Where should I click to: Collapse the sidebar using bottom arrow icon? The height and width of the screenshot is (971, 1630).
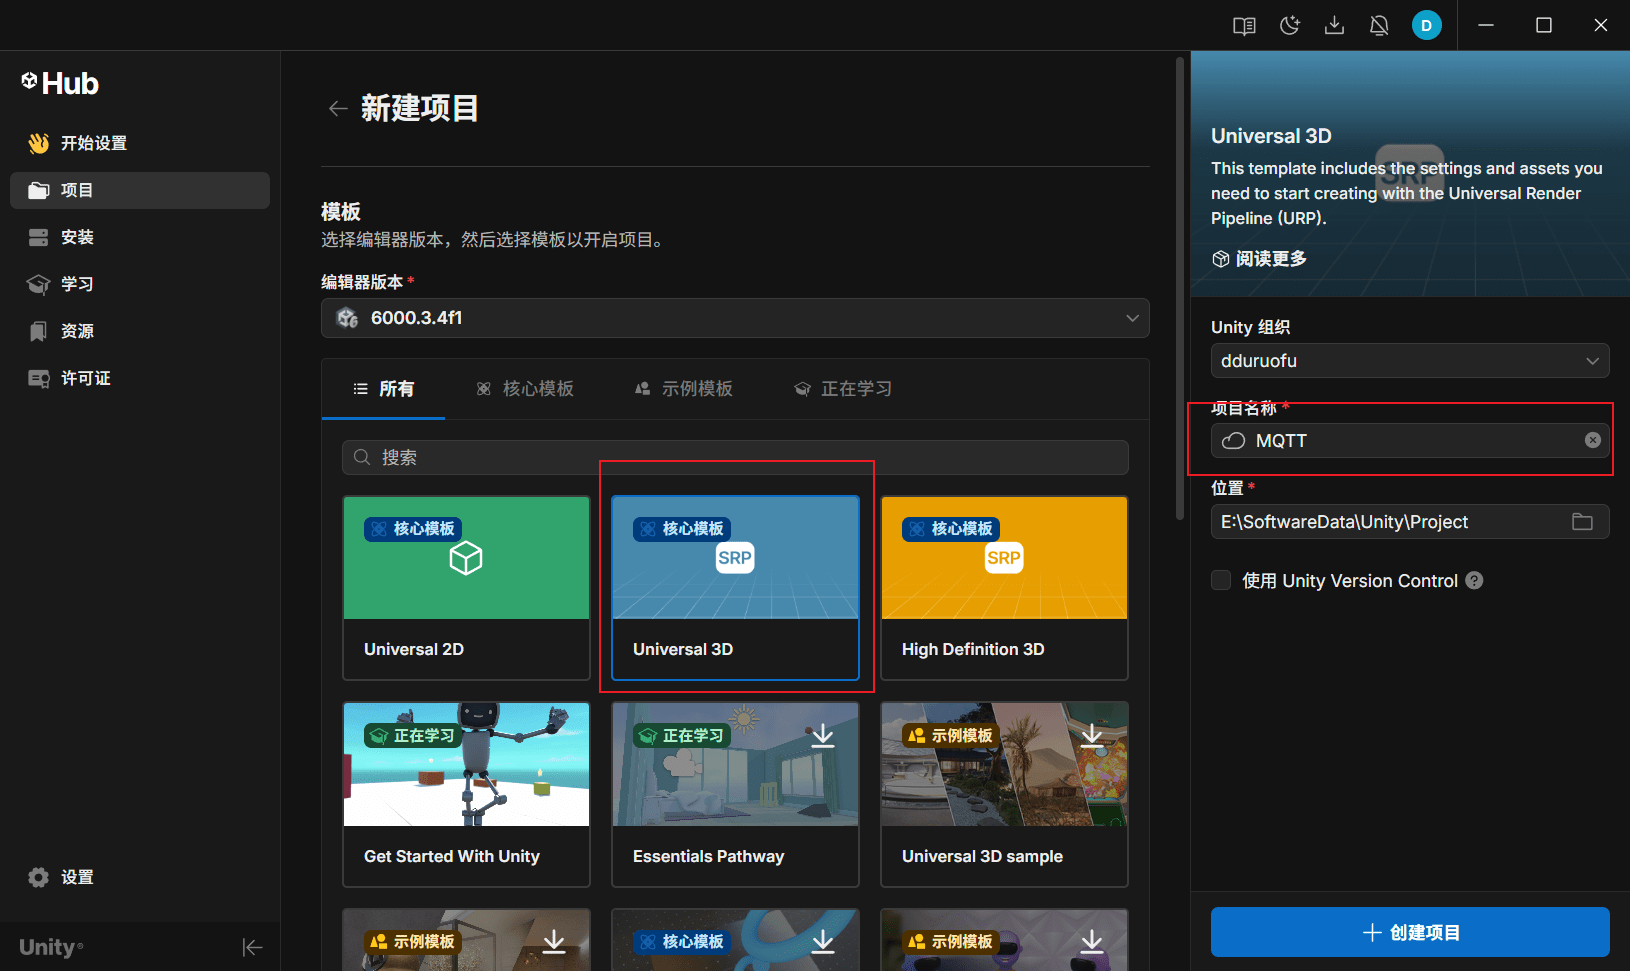click(252, 947)
